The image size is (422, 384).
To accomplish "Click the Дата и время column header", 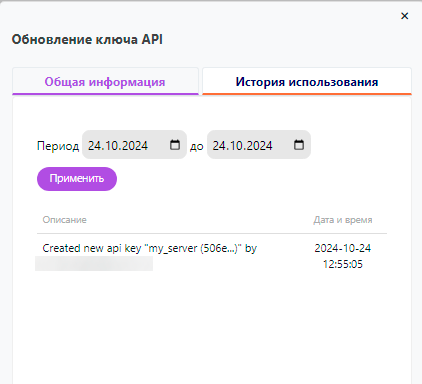I will 343,220.
